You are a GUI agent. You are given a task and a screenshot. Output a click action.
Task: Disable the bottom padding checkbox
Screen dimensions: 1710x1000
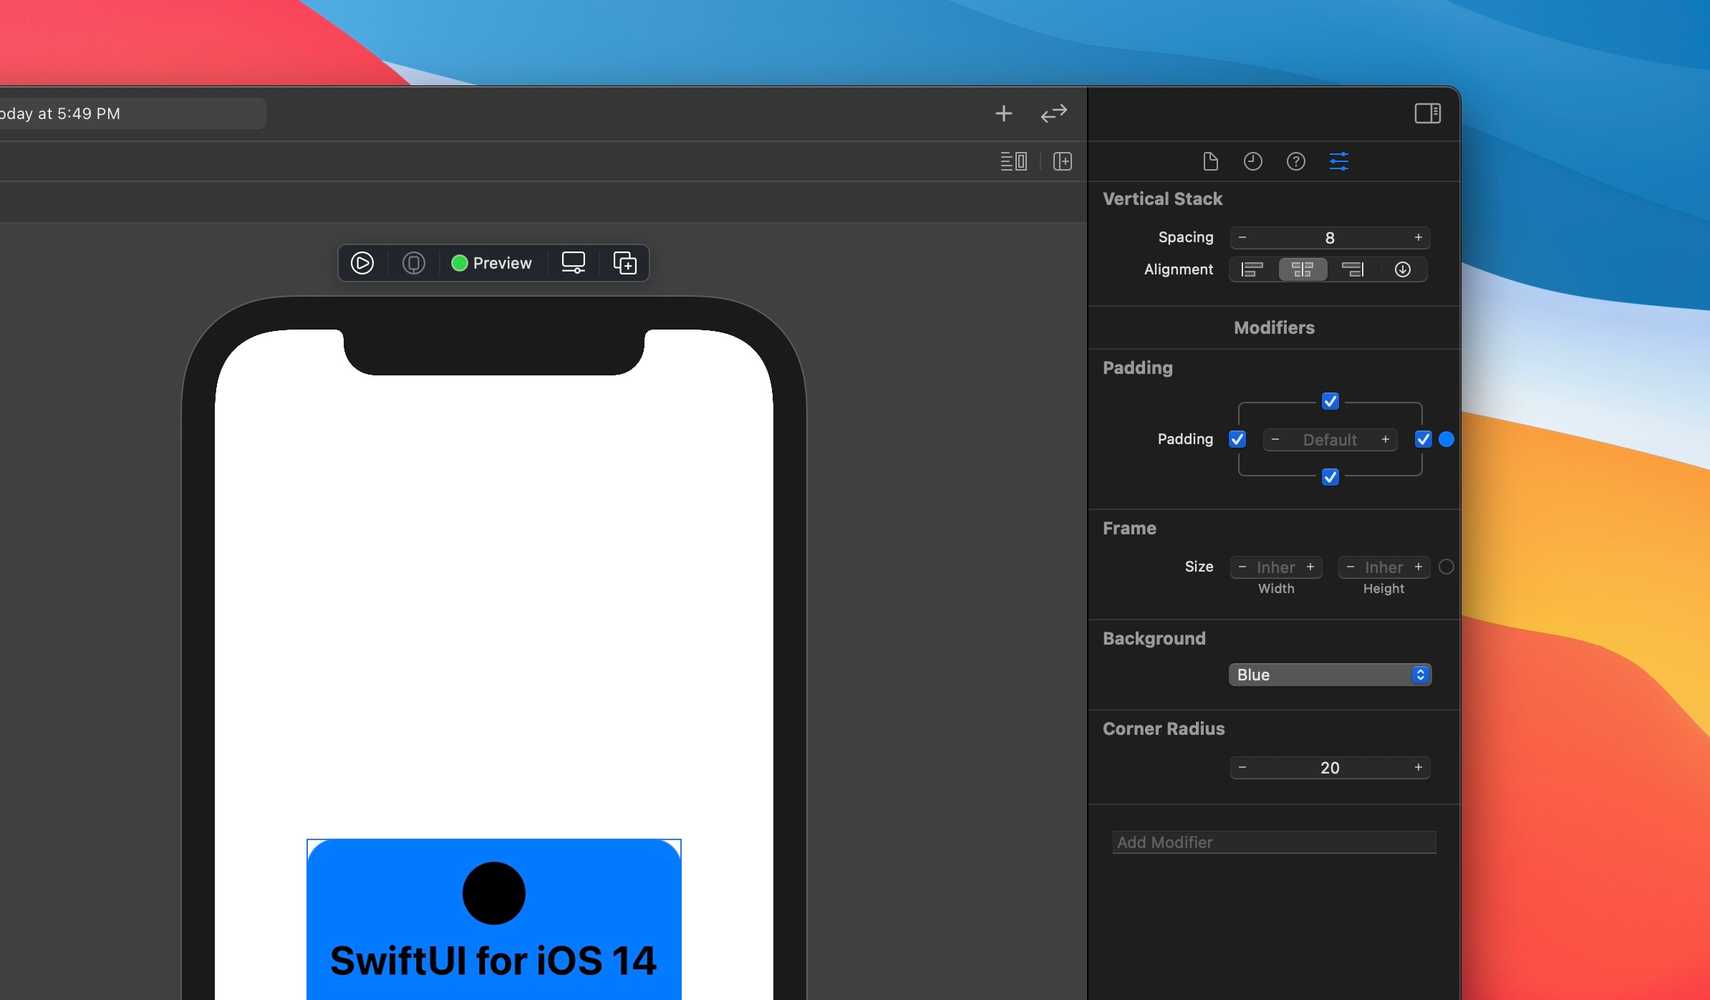(1330, 477)
